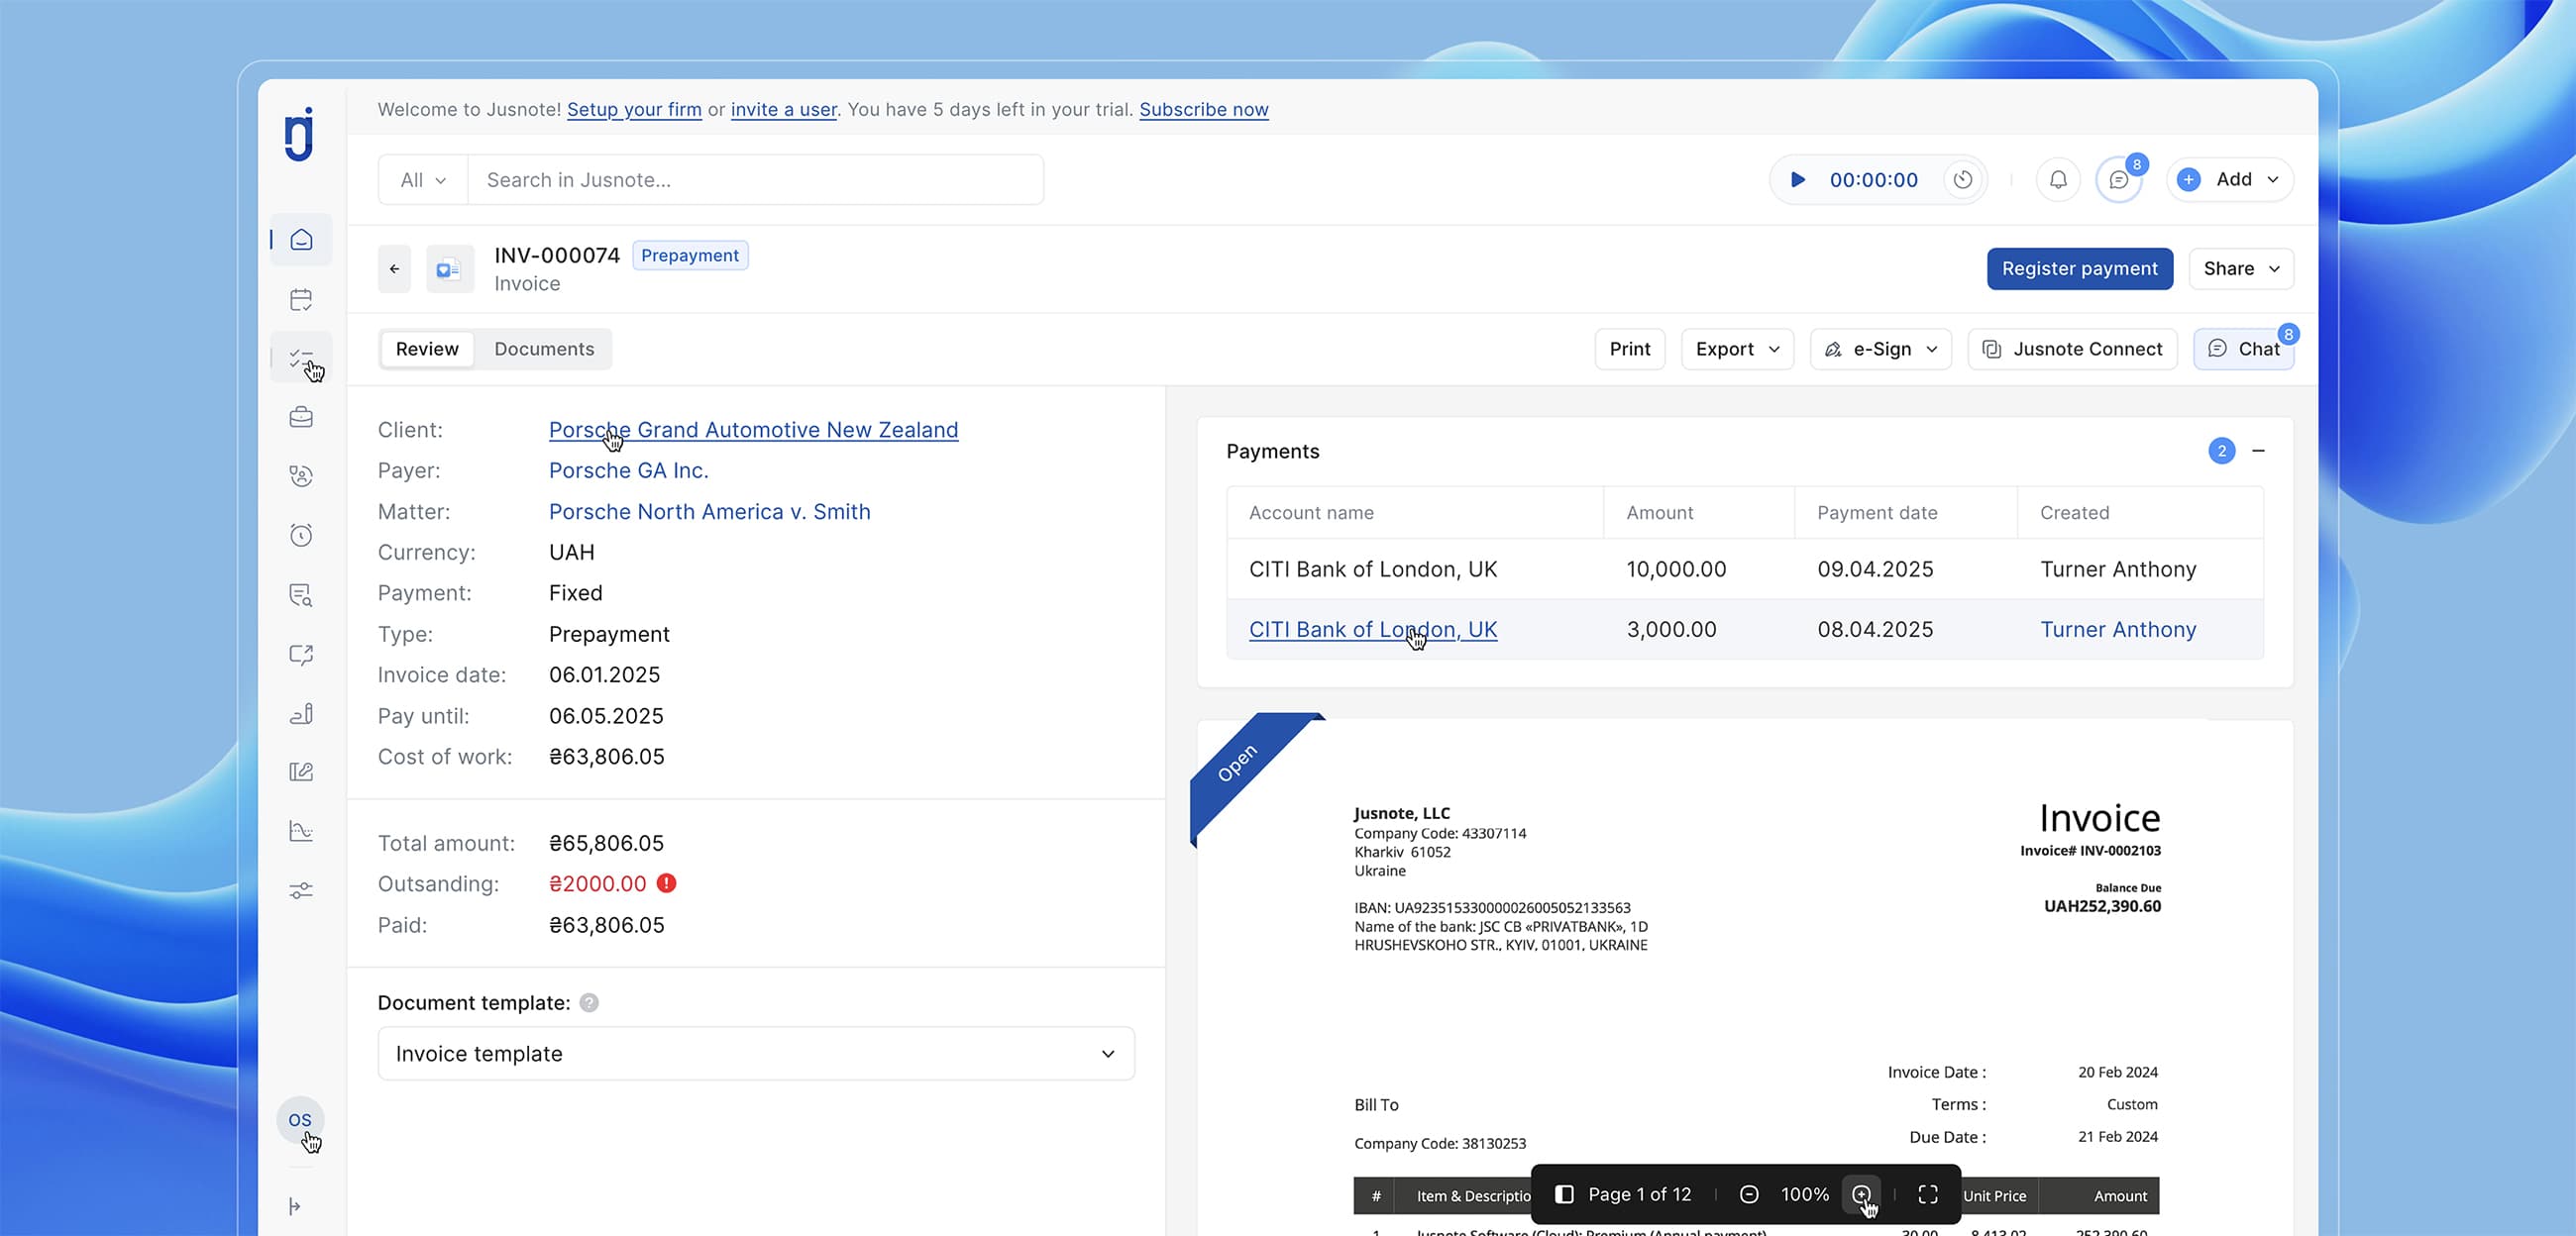
Task: Open the finance stamp icon in sidebar
Action: pos(301,713)
